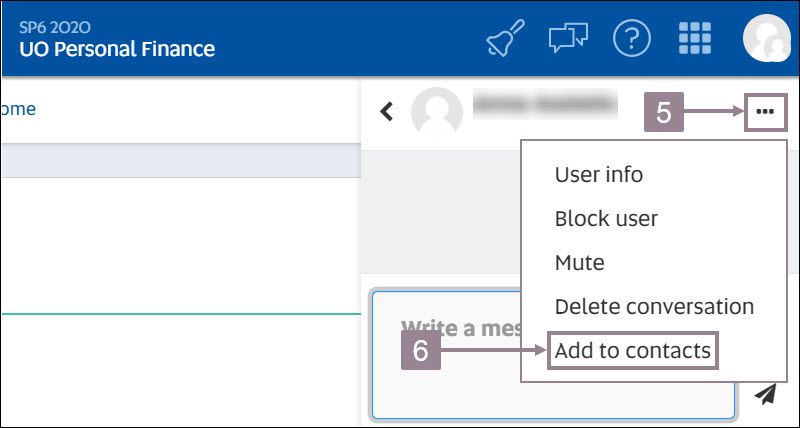Viewport: 800px width, 428px height.
Task: Send message with paper plane icon
Action: tap(765, 394)
